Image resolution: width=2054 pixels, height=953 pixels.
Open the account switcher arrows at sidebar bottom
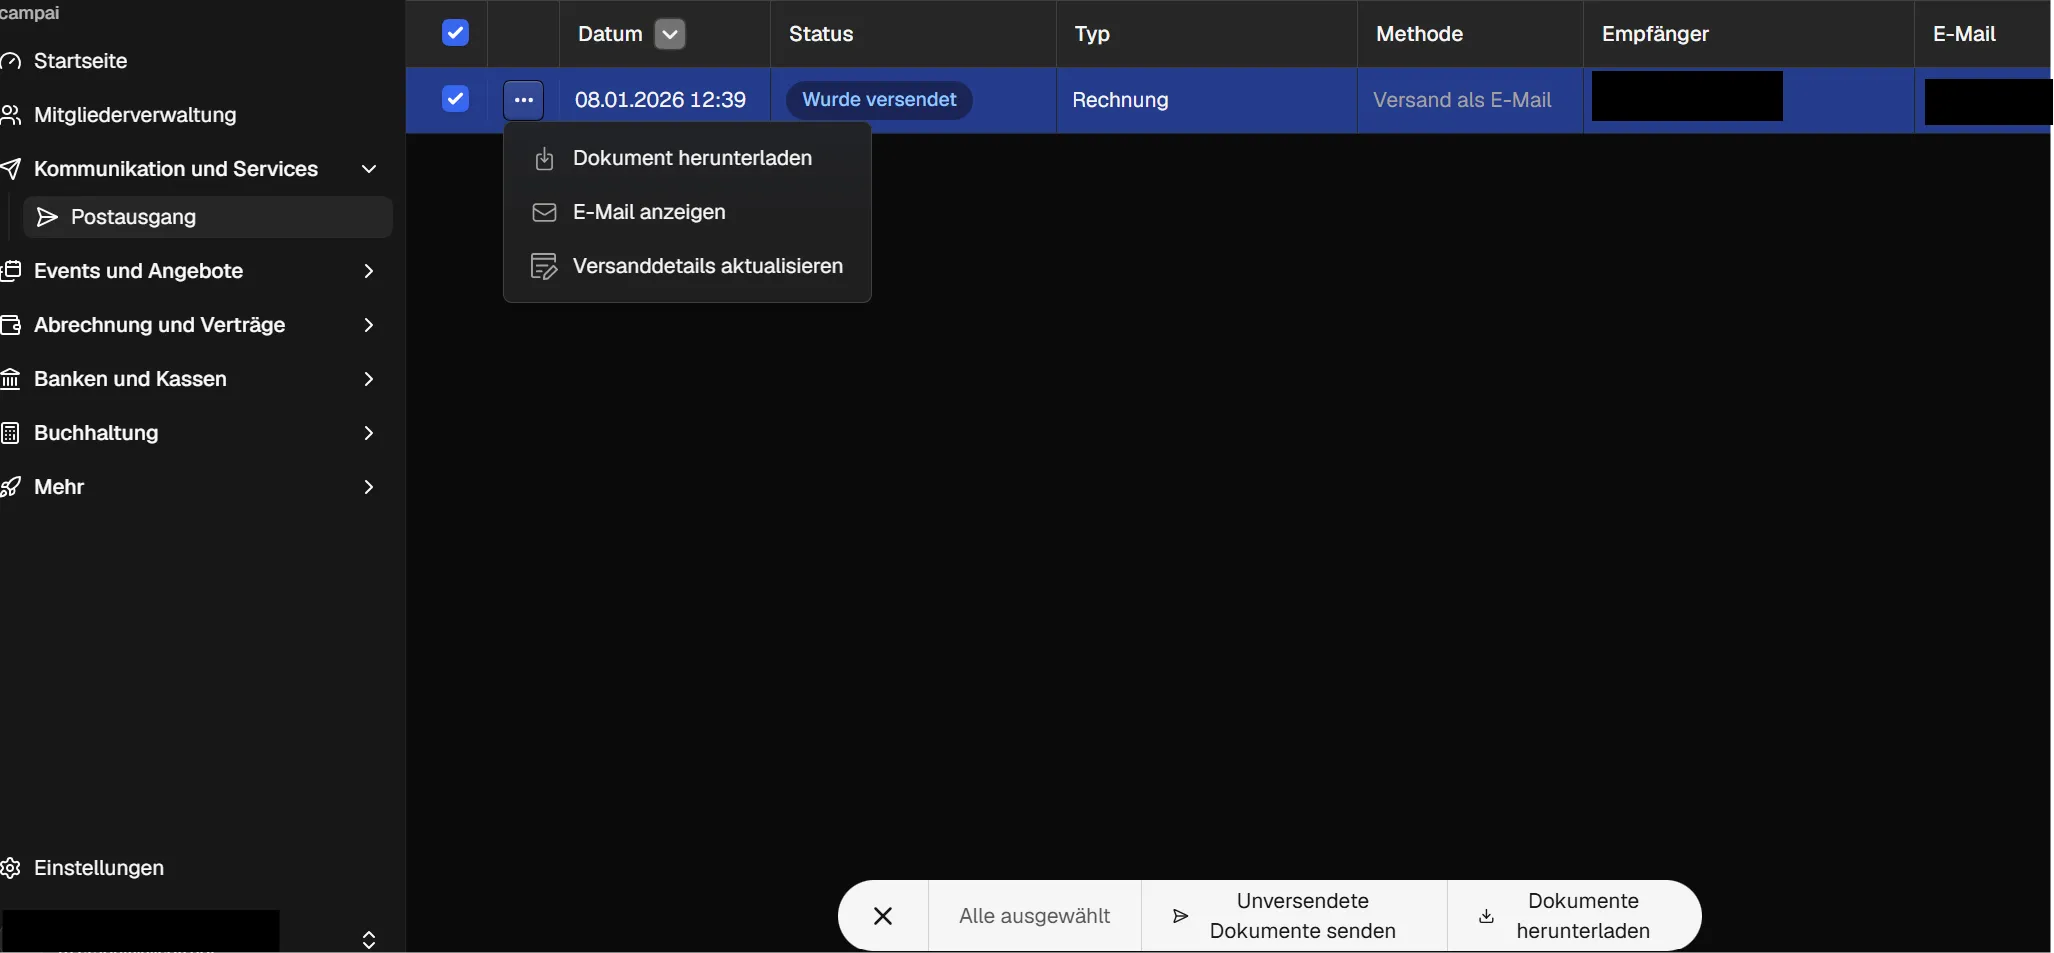[369, 939]
